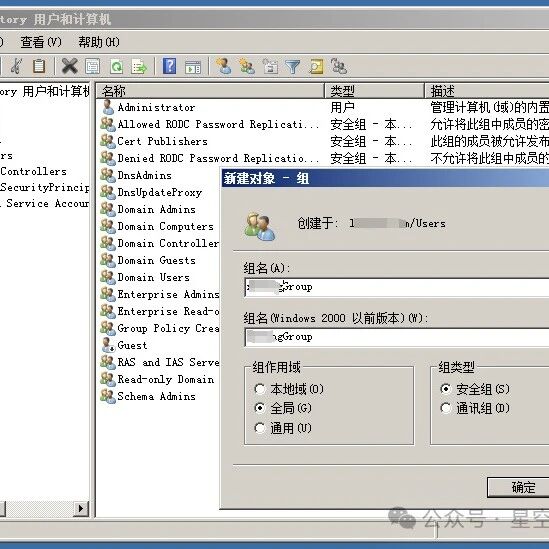
Task: Click tree pane scroll right arrow
Action: tap(81, 509)
